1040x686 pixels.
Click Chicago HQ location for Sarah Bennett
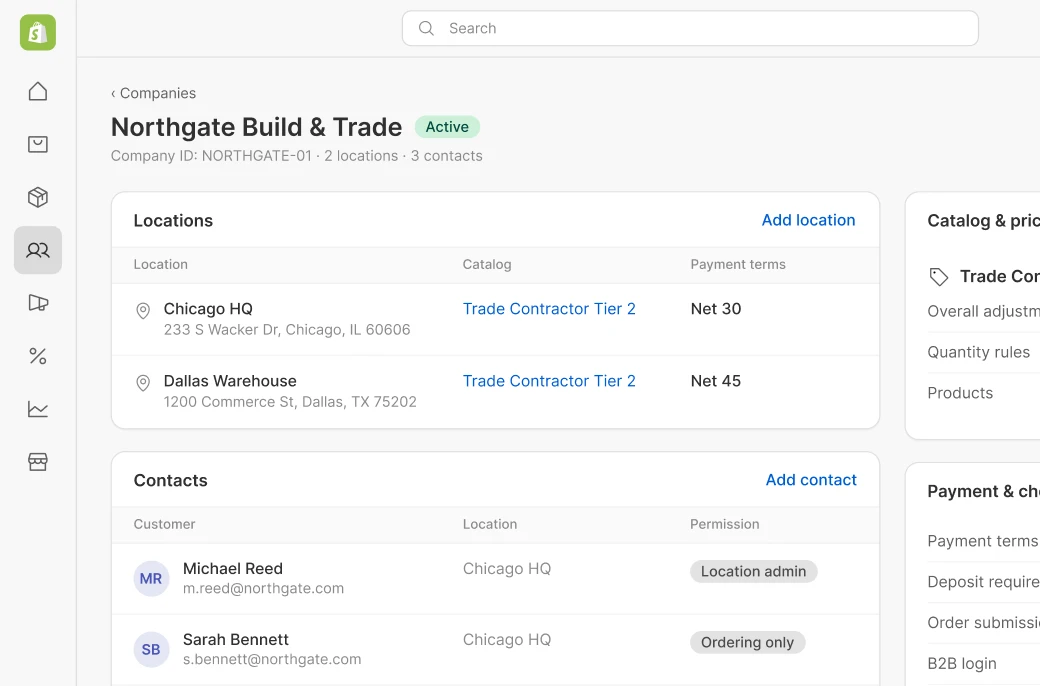(507, 640)
